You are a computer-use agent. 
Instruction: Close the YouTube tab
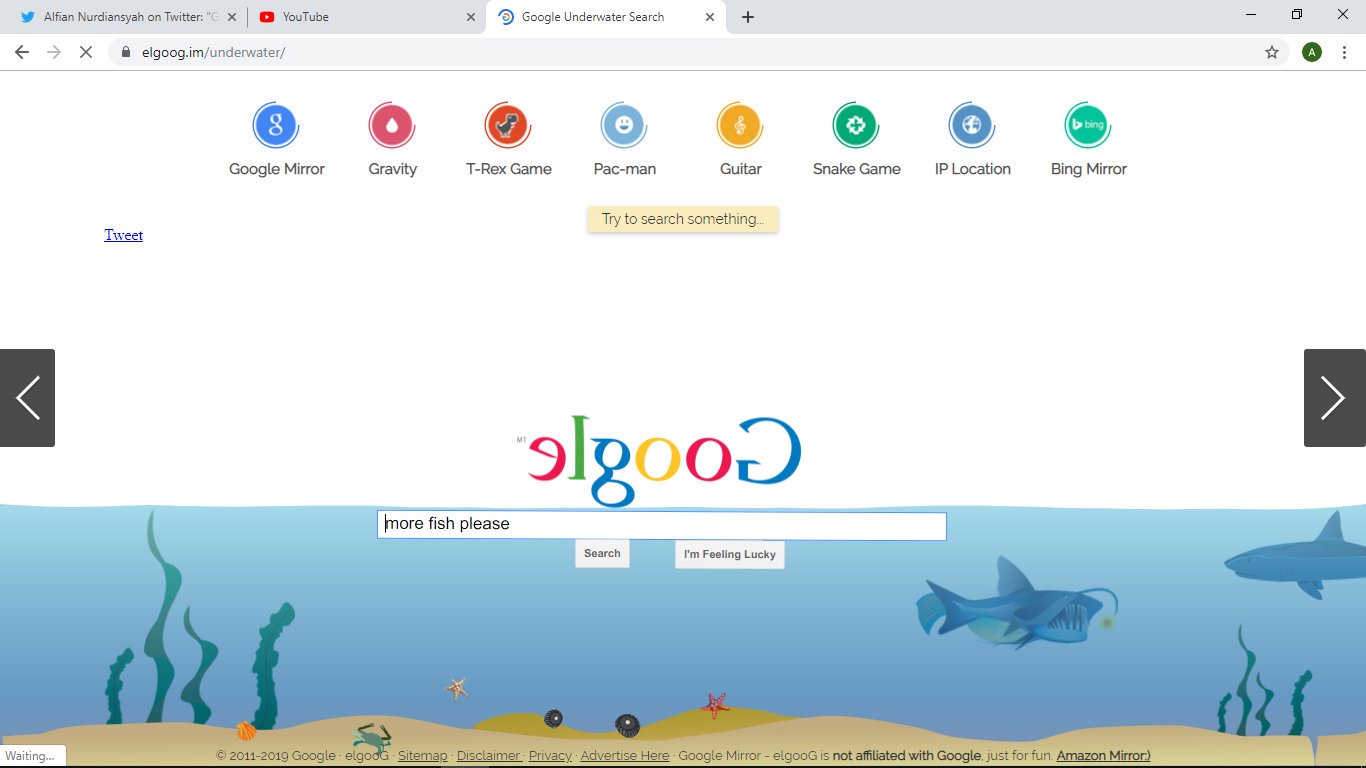click(471, 17)
